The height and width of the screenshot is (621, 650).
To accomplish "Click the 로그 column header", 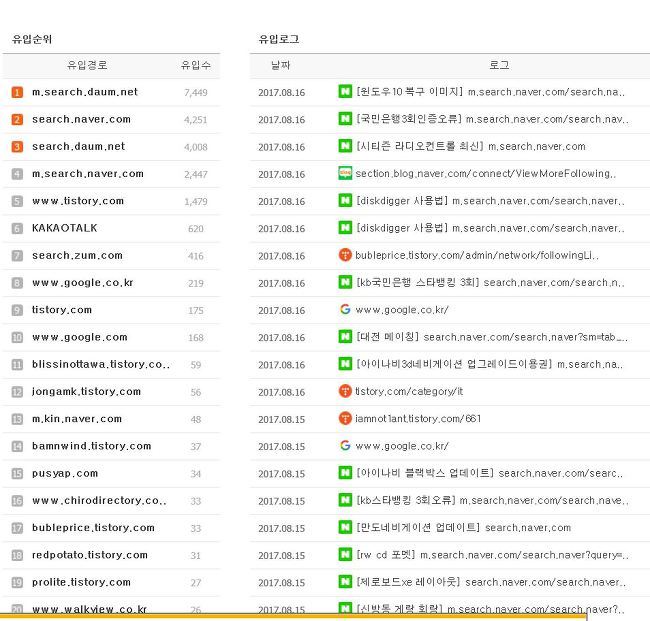I will 499,65.
